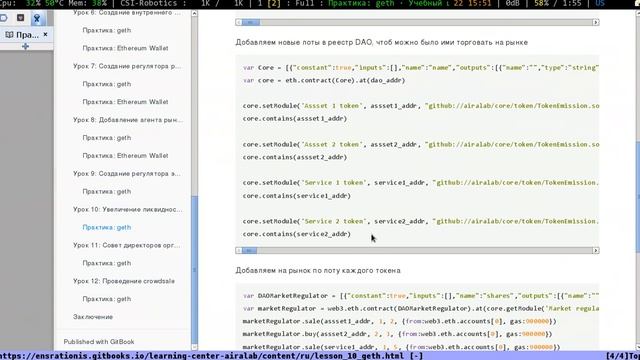The width and height of the screenshot is (640, 360).
Task: Click the "Full" layout label in the top bar
Action: [305, 4]
